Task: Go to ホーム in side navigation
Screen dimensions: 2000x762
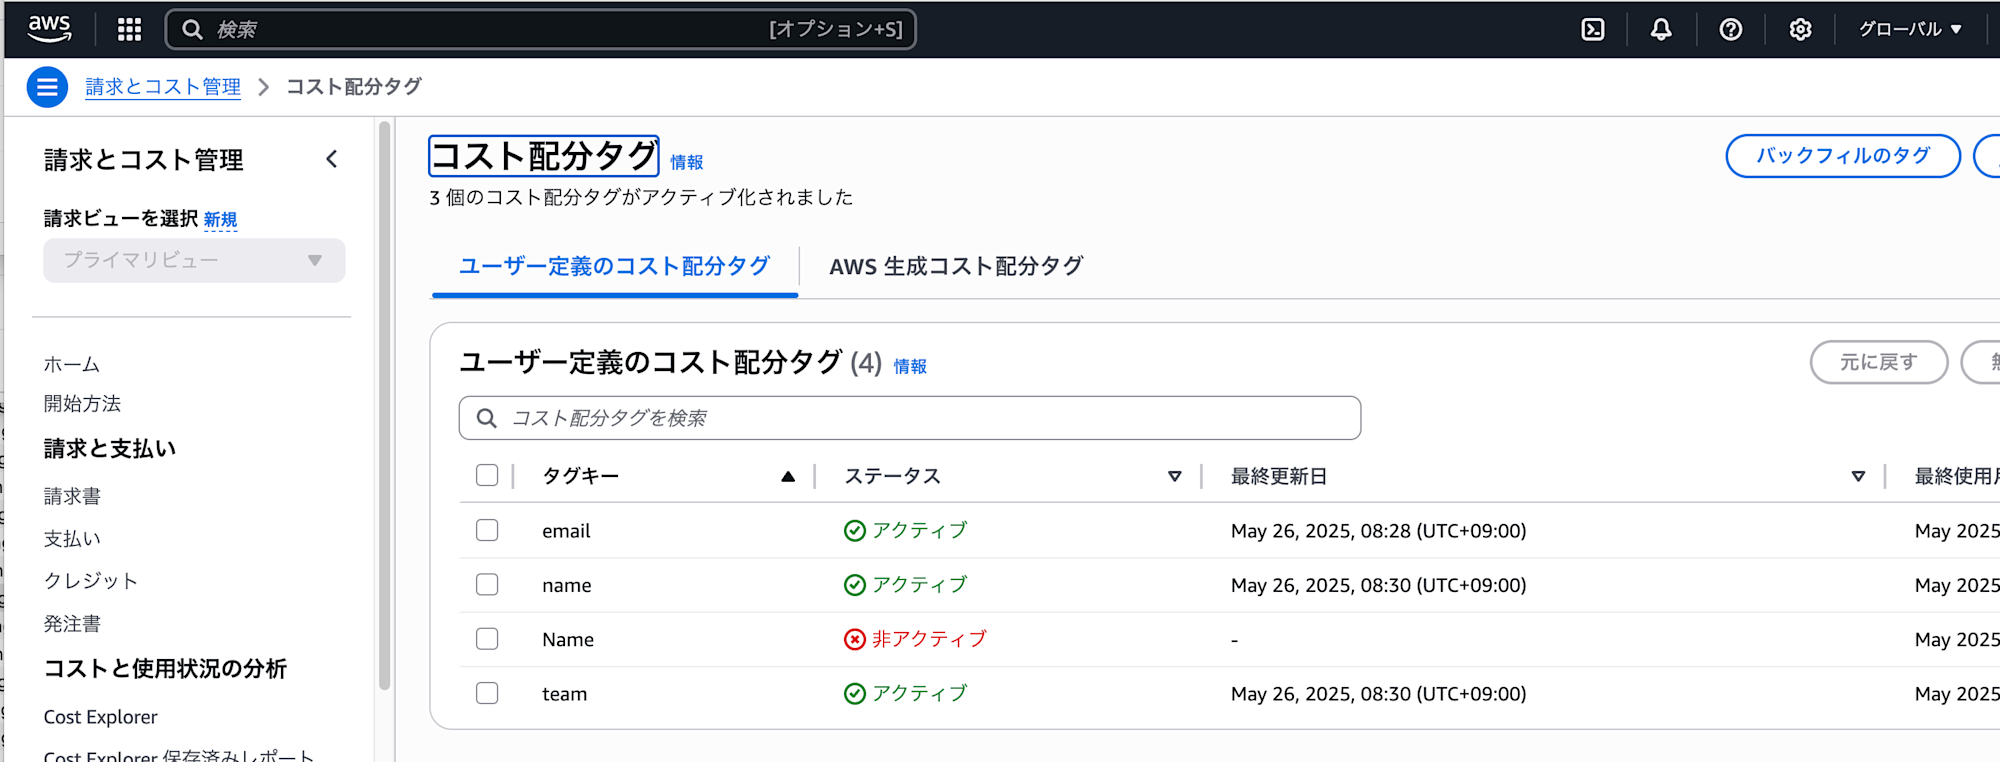Action: point(71,364)
